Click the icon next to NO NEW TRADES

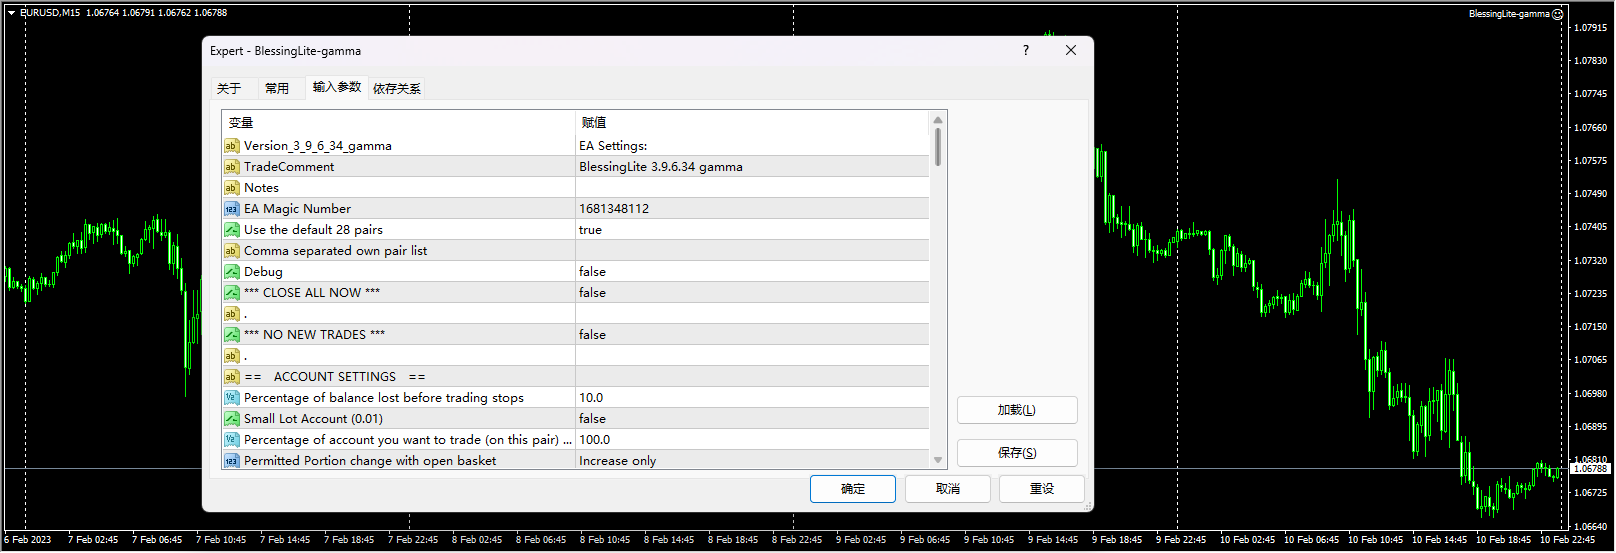pos(231,335)
